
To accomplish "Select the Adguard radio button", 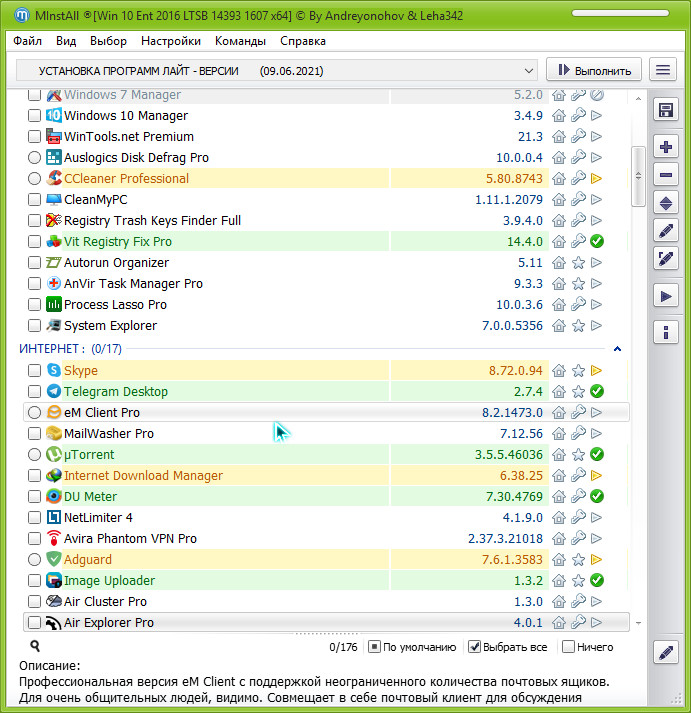I will (35, 560).
